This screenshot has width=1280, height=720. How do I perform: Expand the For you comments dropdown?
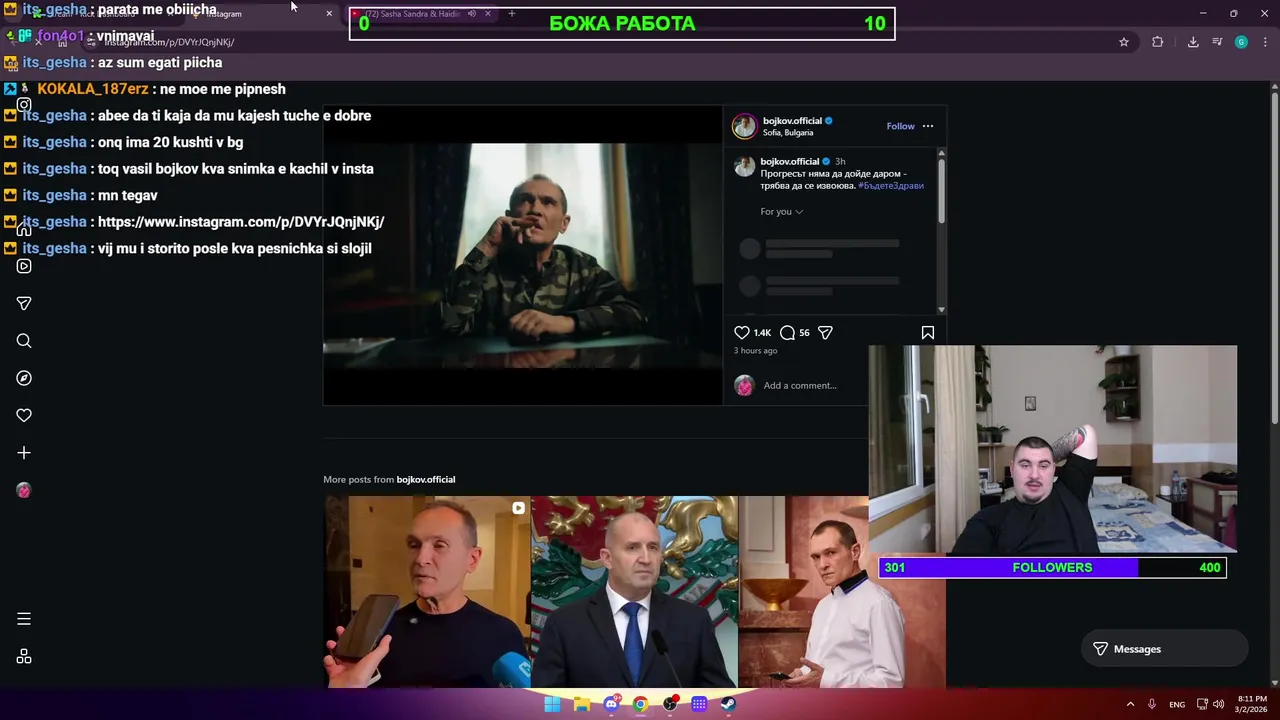[781, 211]
